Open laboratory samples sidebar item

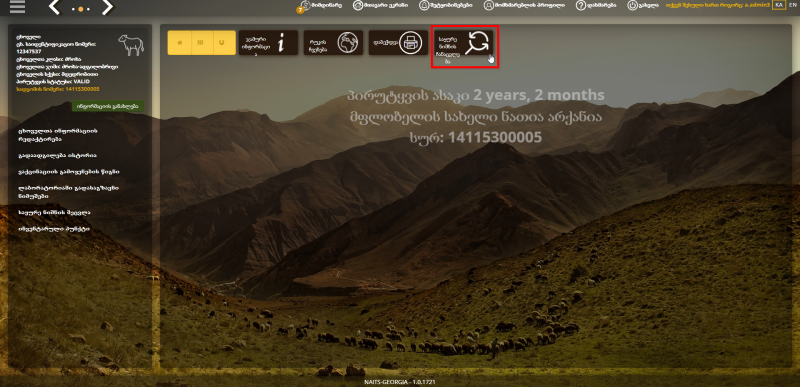tap(68, 192)
